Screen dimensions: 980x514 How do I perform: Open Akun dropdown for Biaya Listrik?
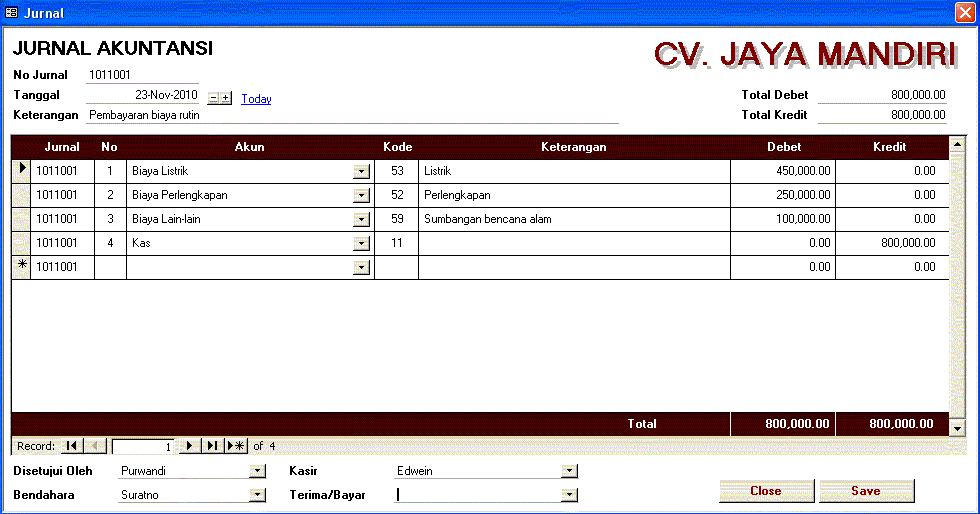(361, 172)
